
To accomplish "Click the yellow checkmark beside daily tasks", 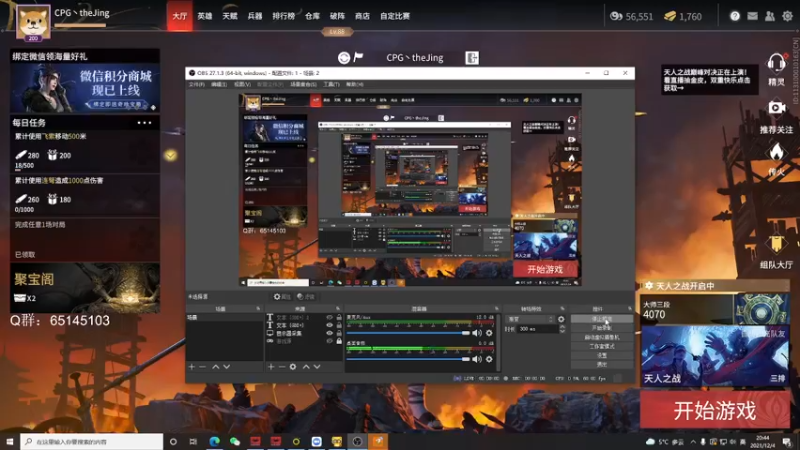I will pos(170,155).
